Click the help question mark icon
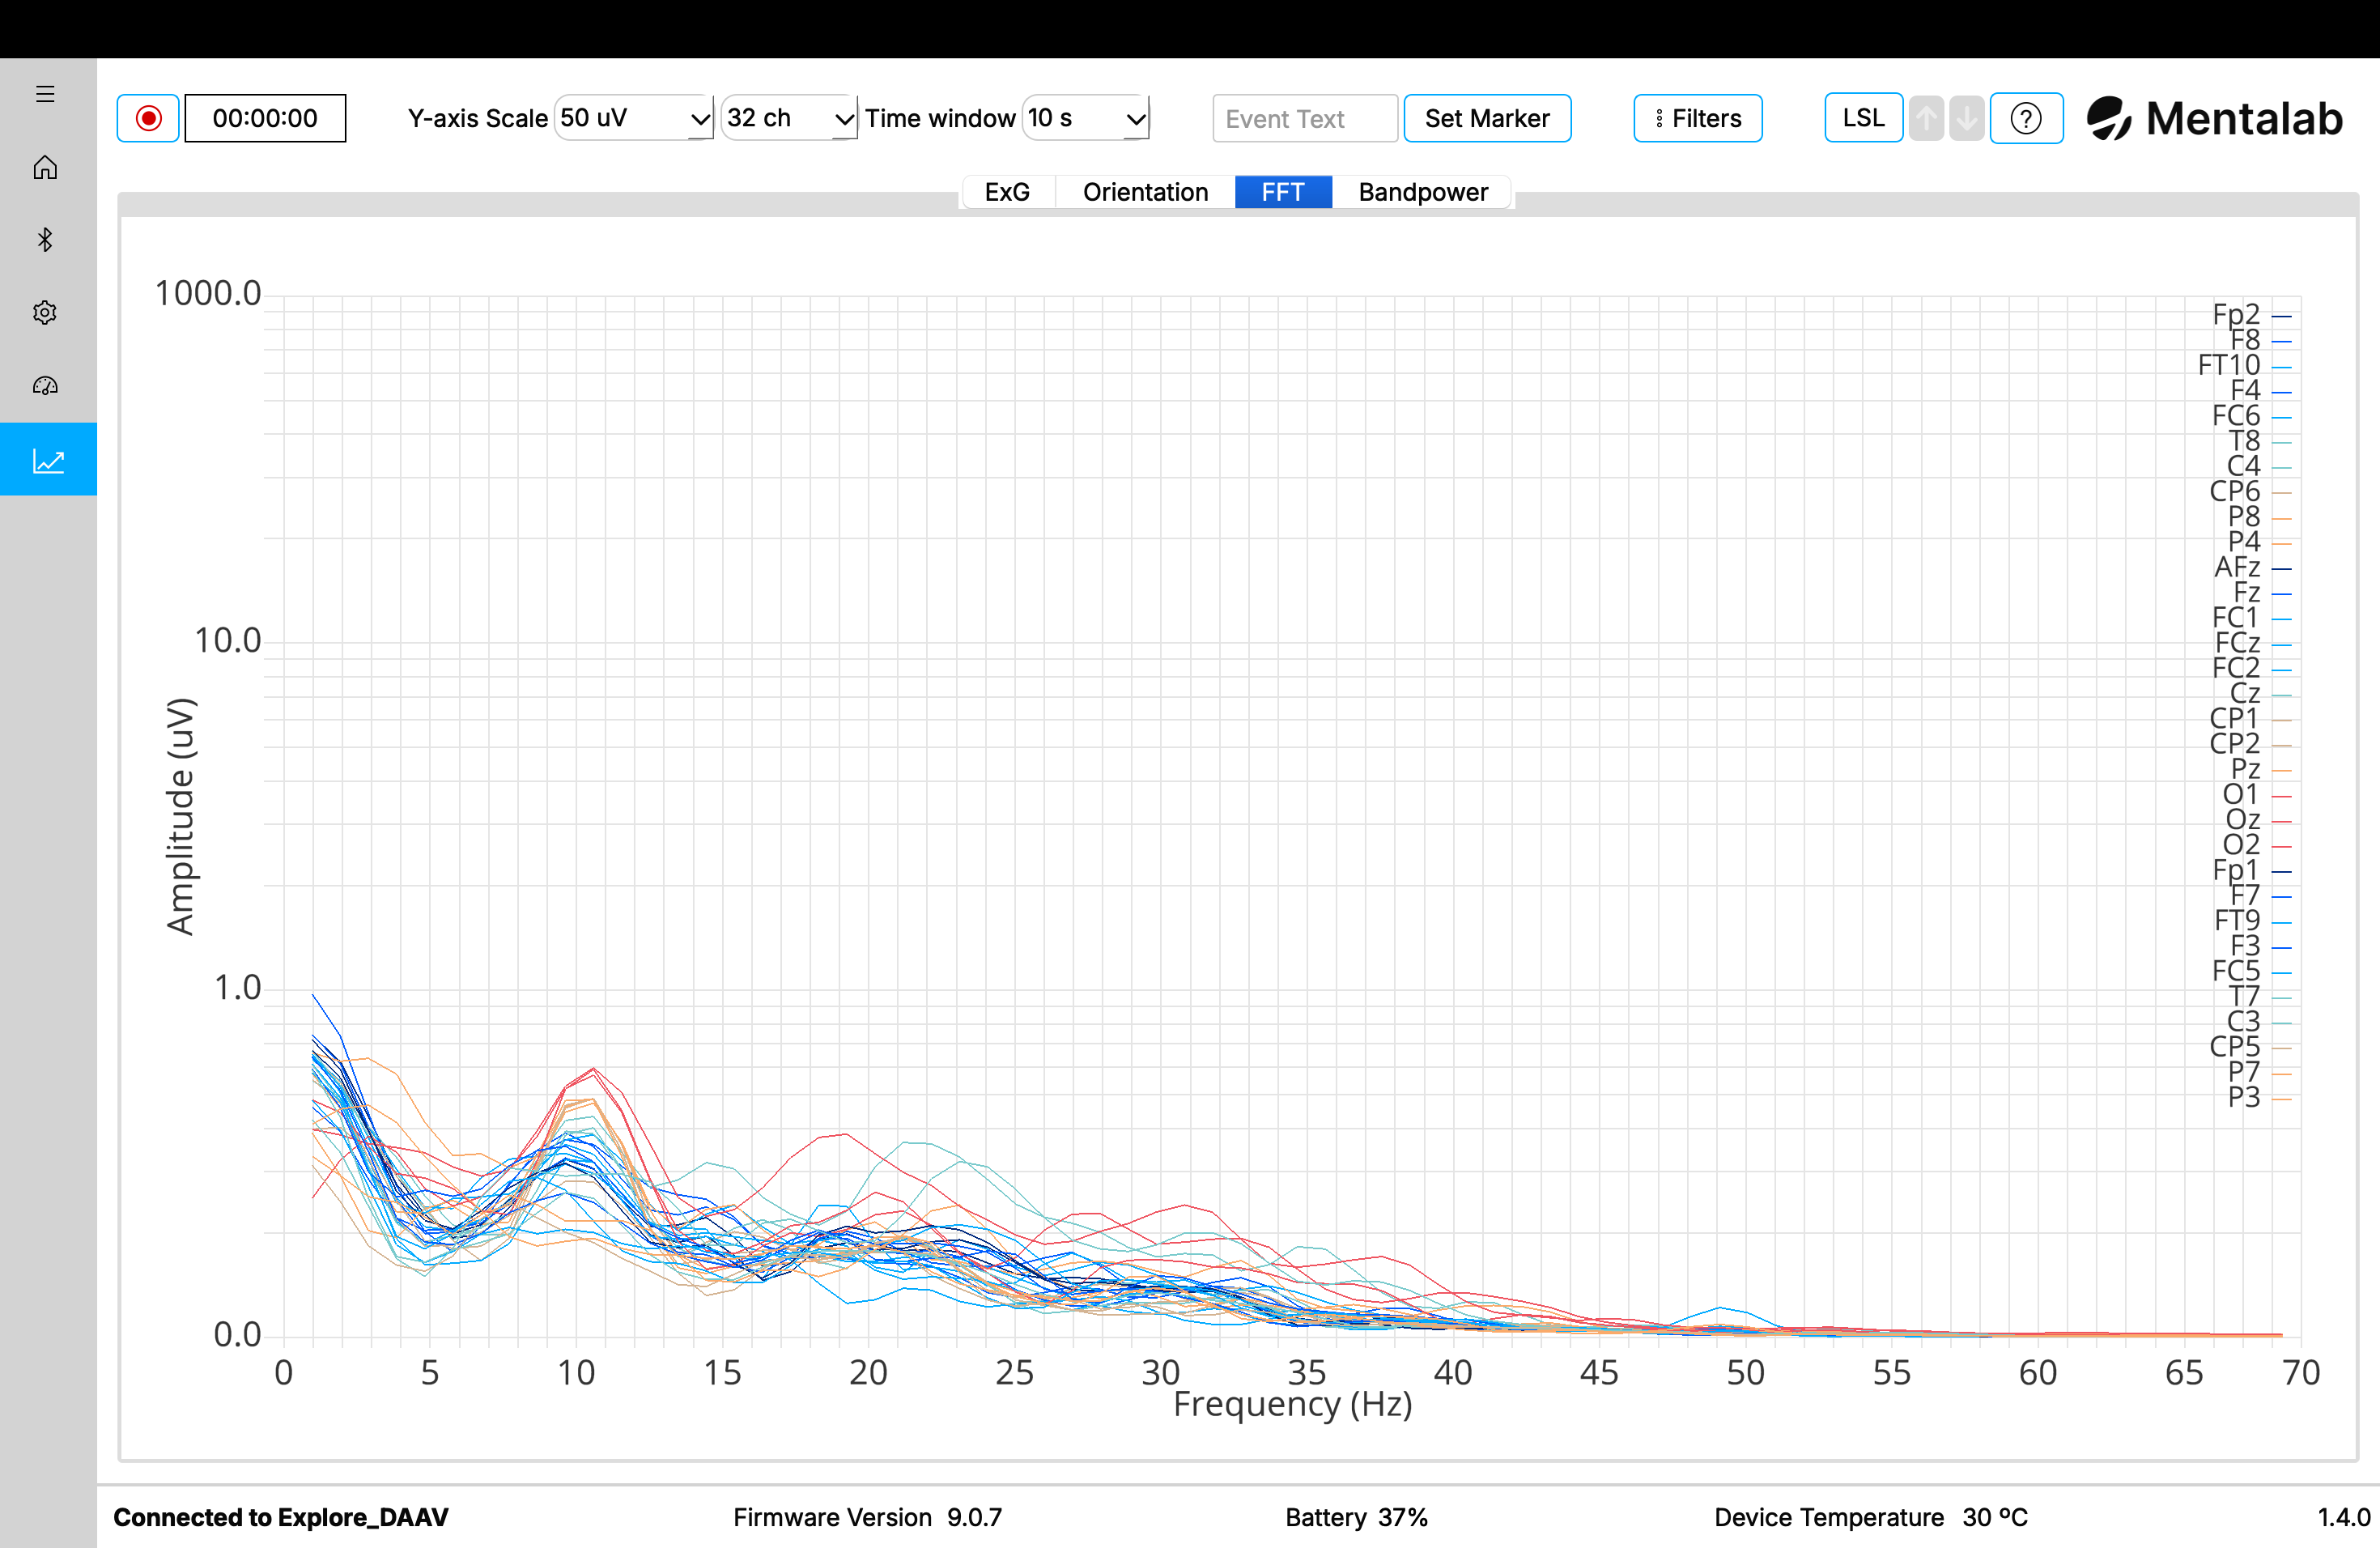Image resolution: width=2380 pixels, height=1548 pixels. pyautogui.click(x=2026, y=118)
